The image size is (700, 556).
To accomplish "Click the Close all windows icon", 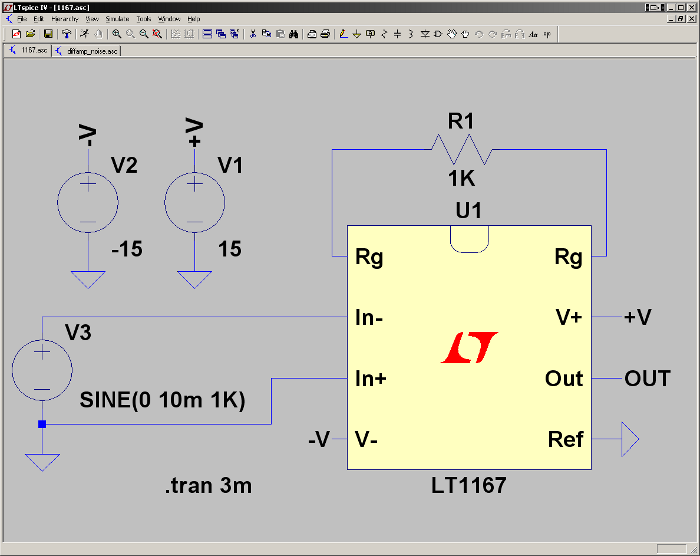I will [x=234, y=34].
